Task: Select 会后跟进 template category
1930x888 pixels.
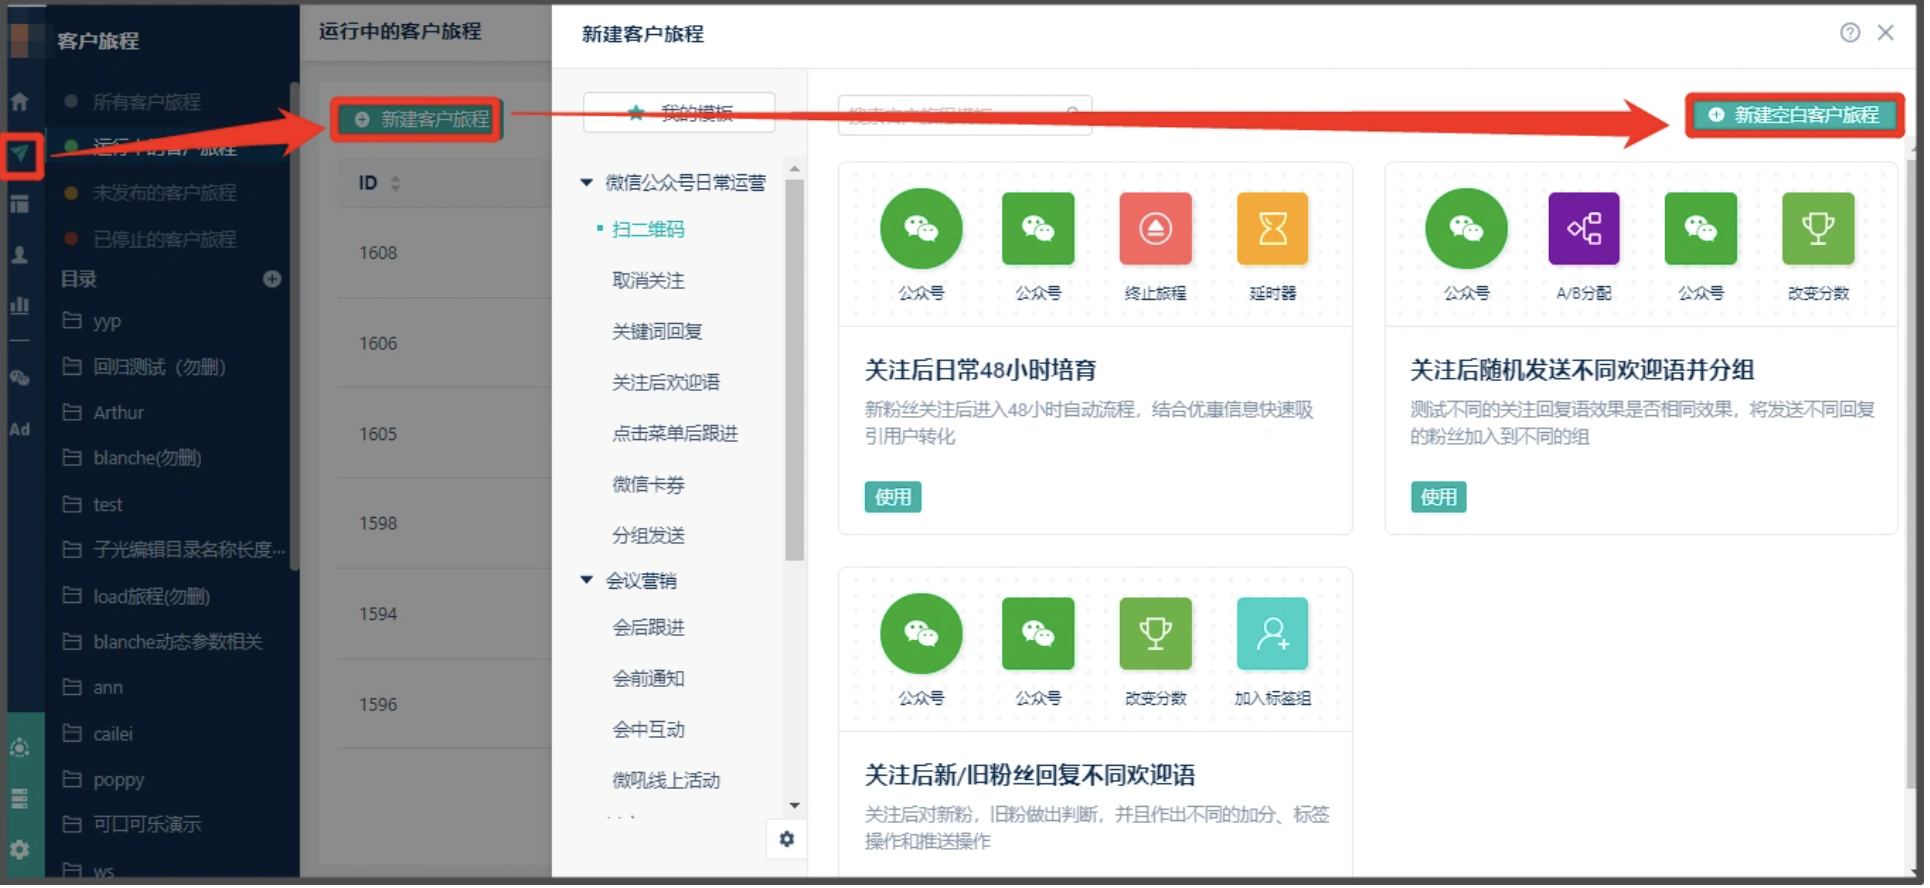Action: coord(650,627)
